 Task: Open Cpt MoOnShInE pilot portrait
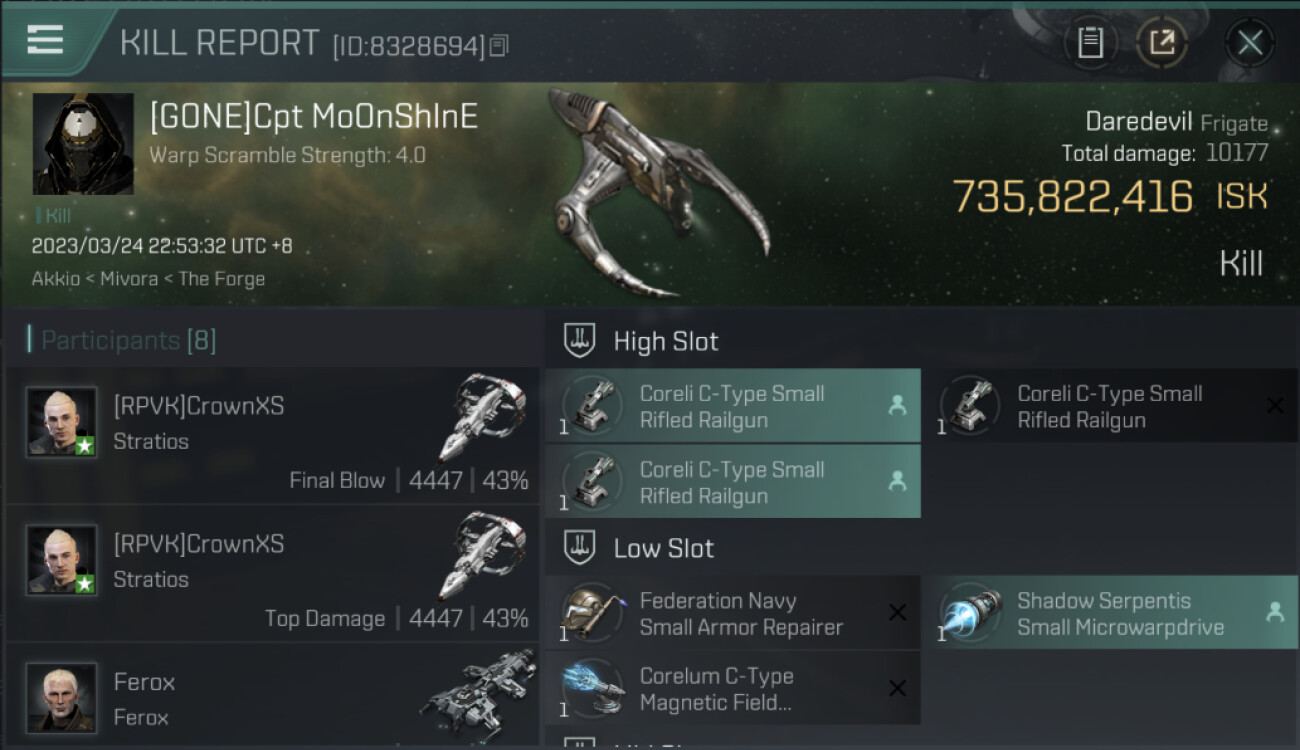tap(83, 144)
